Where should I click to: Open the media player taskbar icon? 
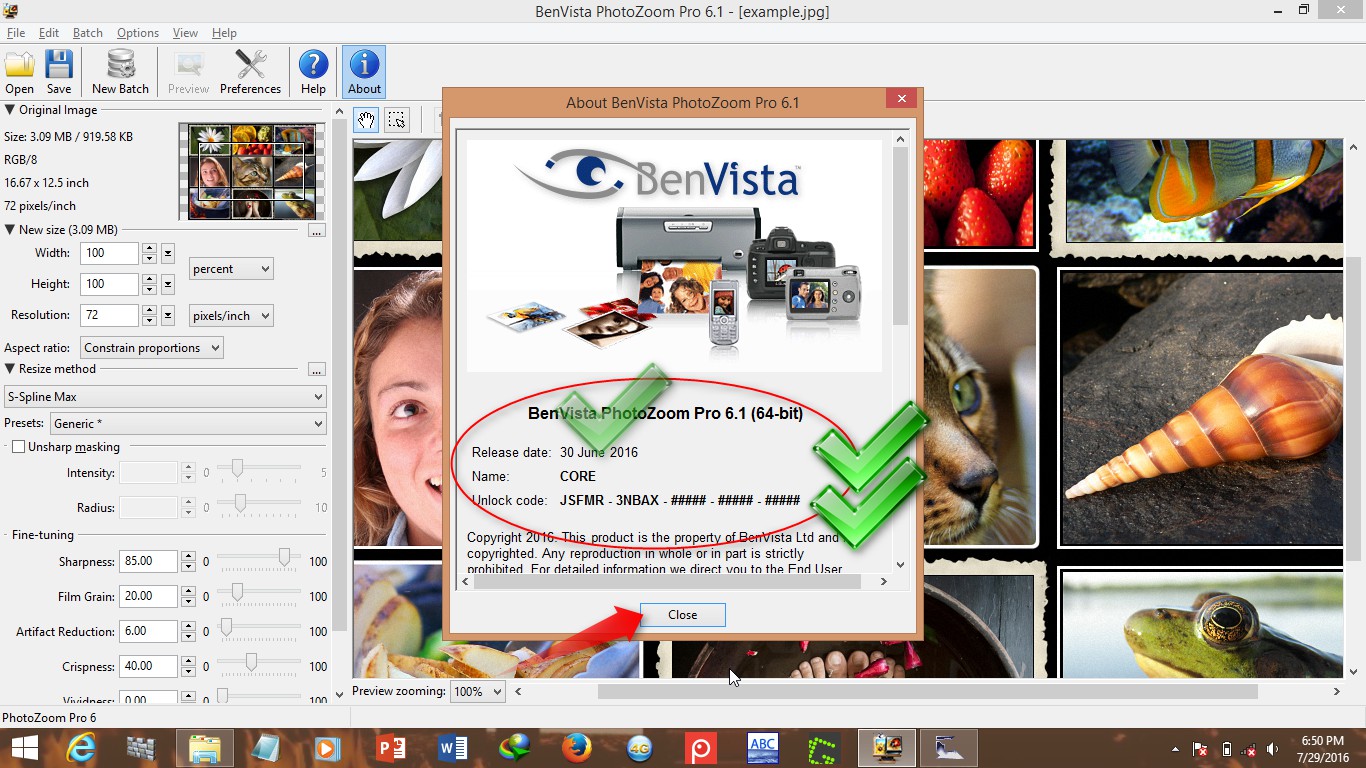[327, 747]
